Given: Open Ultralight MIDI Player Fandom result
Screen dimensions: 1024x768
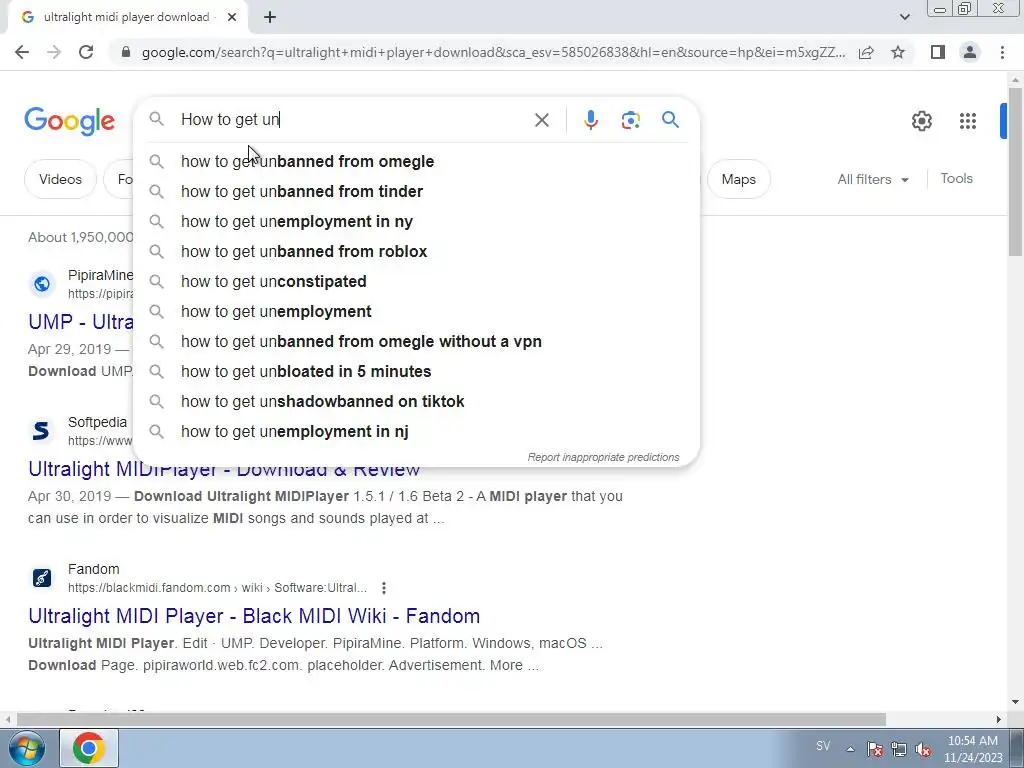Looking at the screenshot, I should click(x=254, y=616).
